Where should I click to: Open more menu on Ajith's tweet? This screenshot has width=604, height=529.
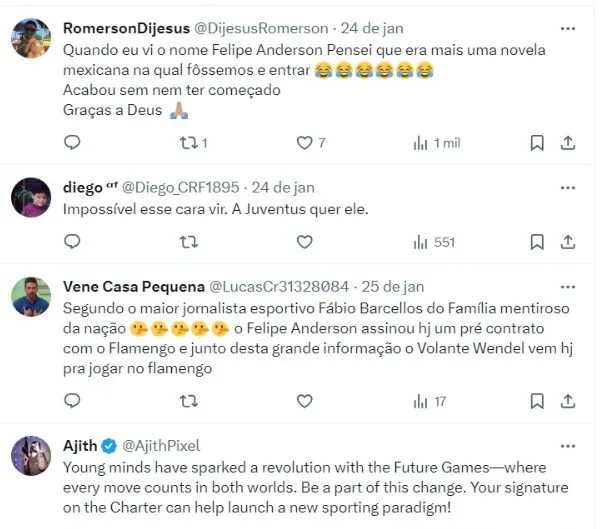point(568,444)
